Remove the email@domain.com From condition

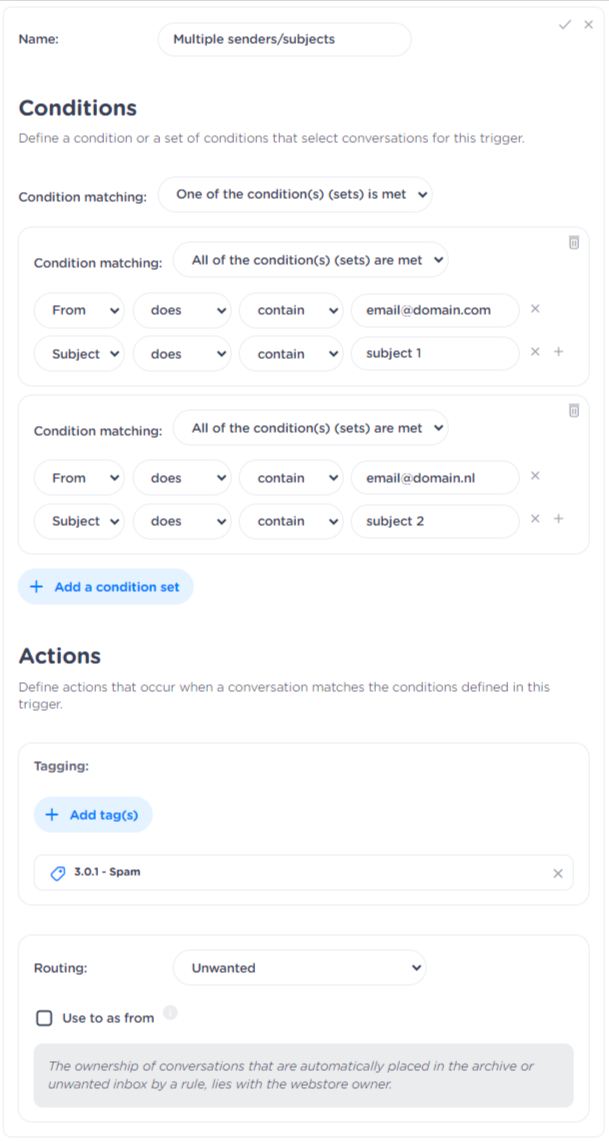click(x=535, y=309)
